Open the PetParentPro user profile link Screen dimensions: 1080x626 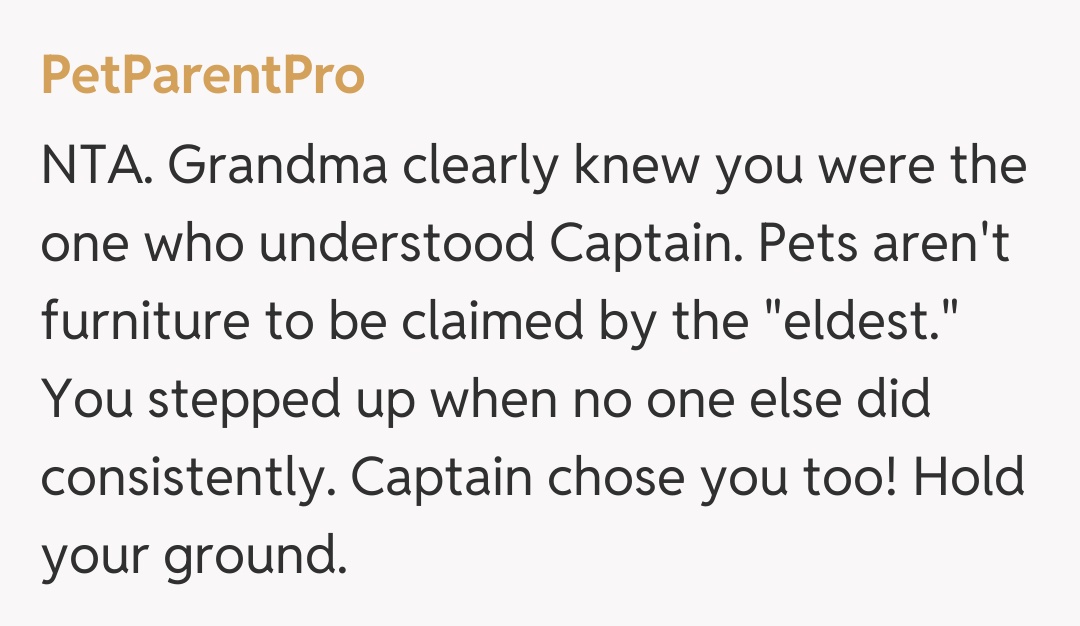(203, 76)
